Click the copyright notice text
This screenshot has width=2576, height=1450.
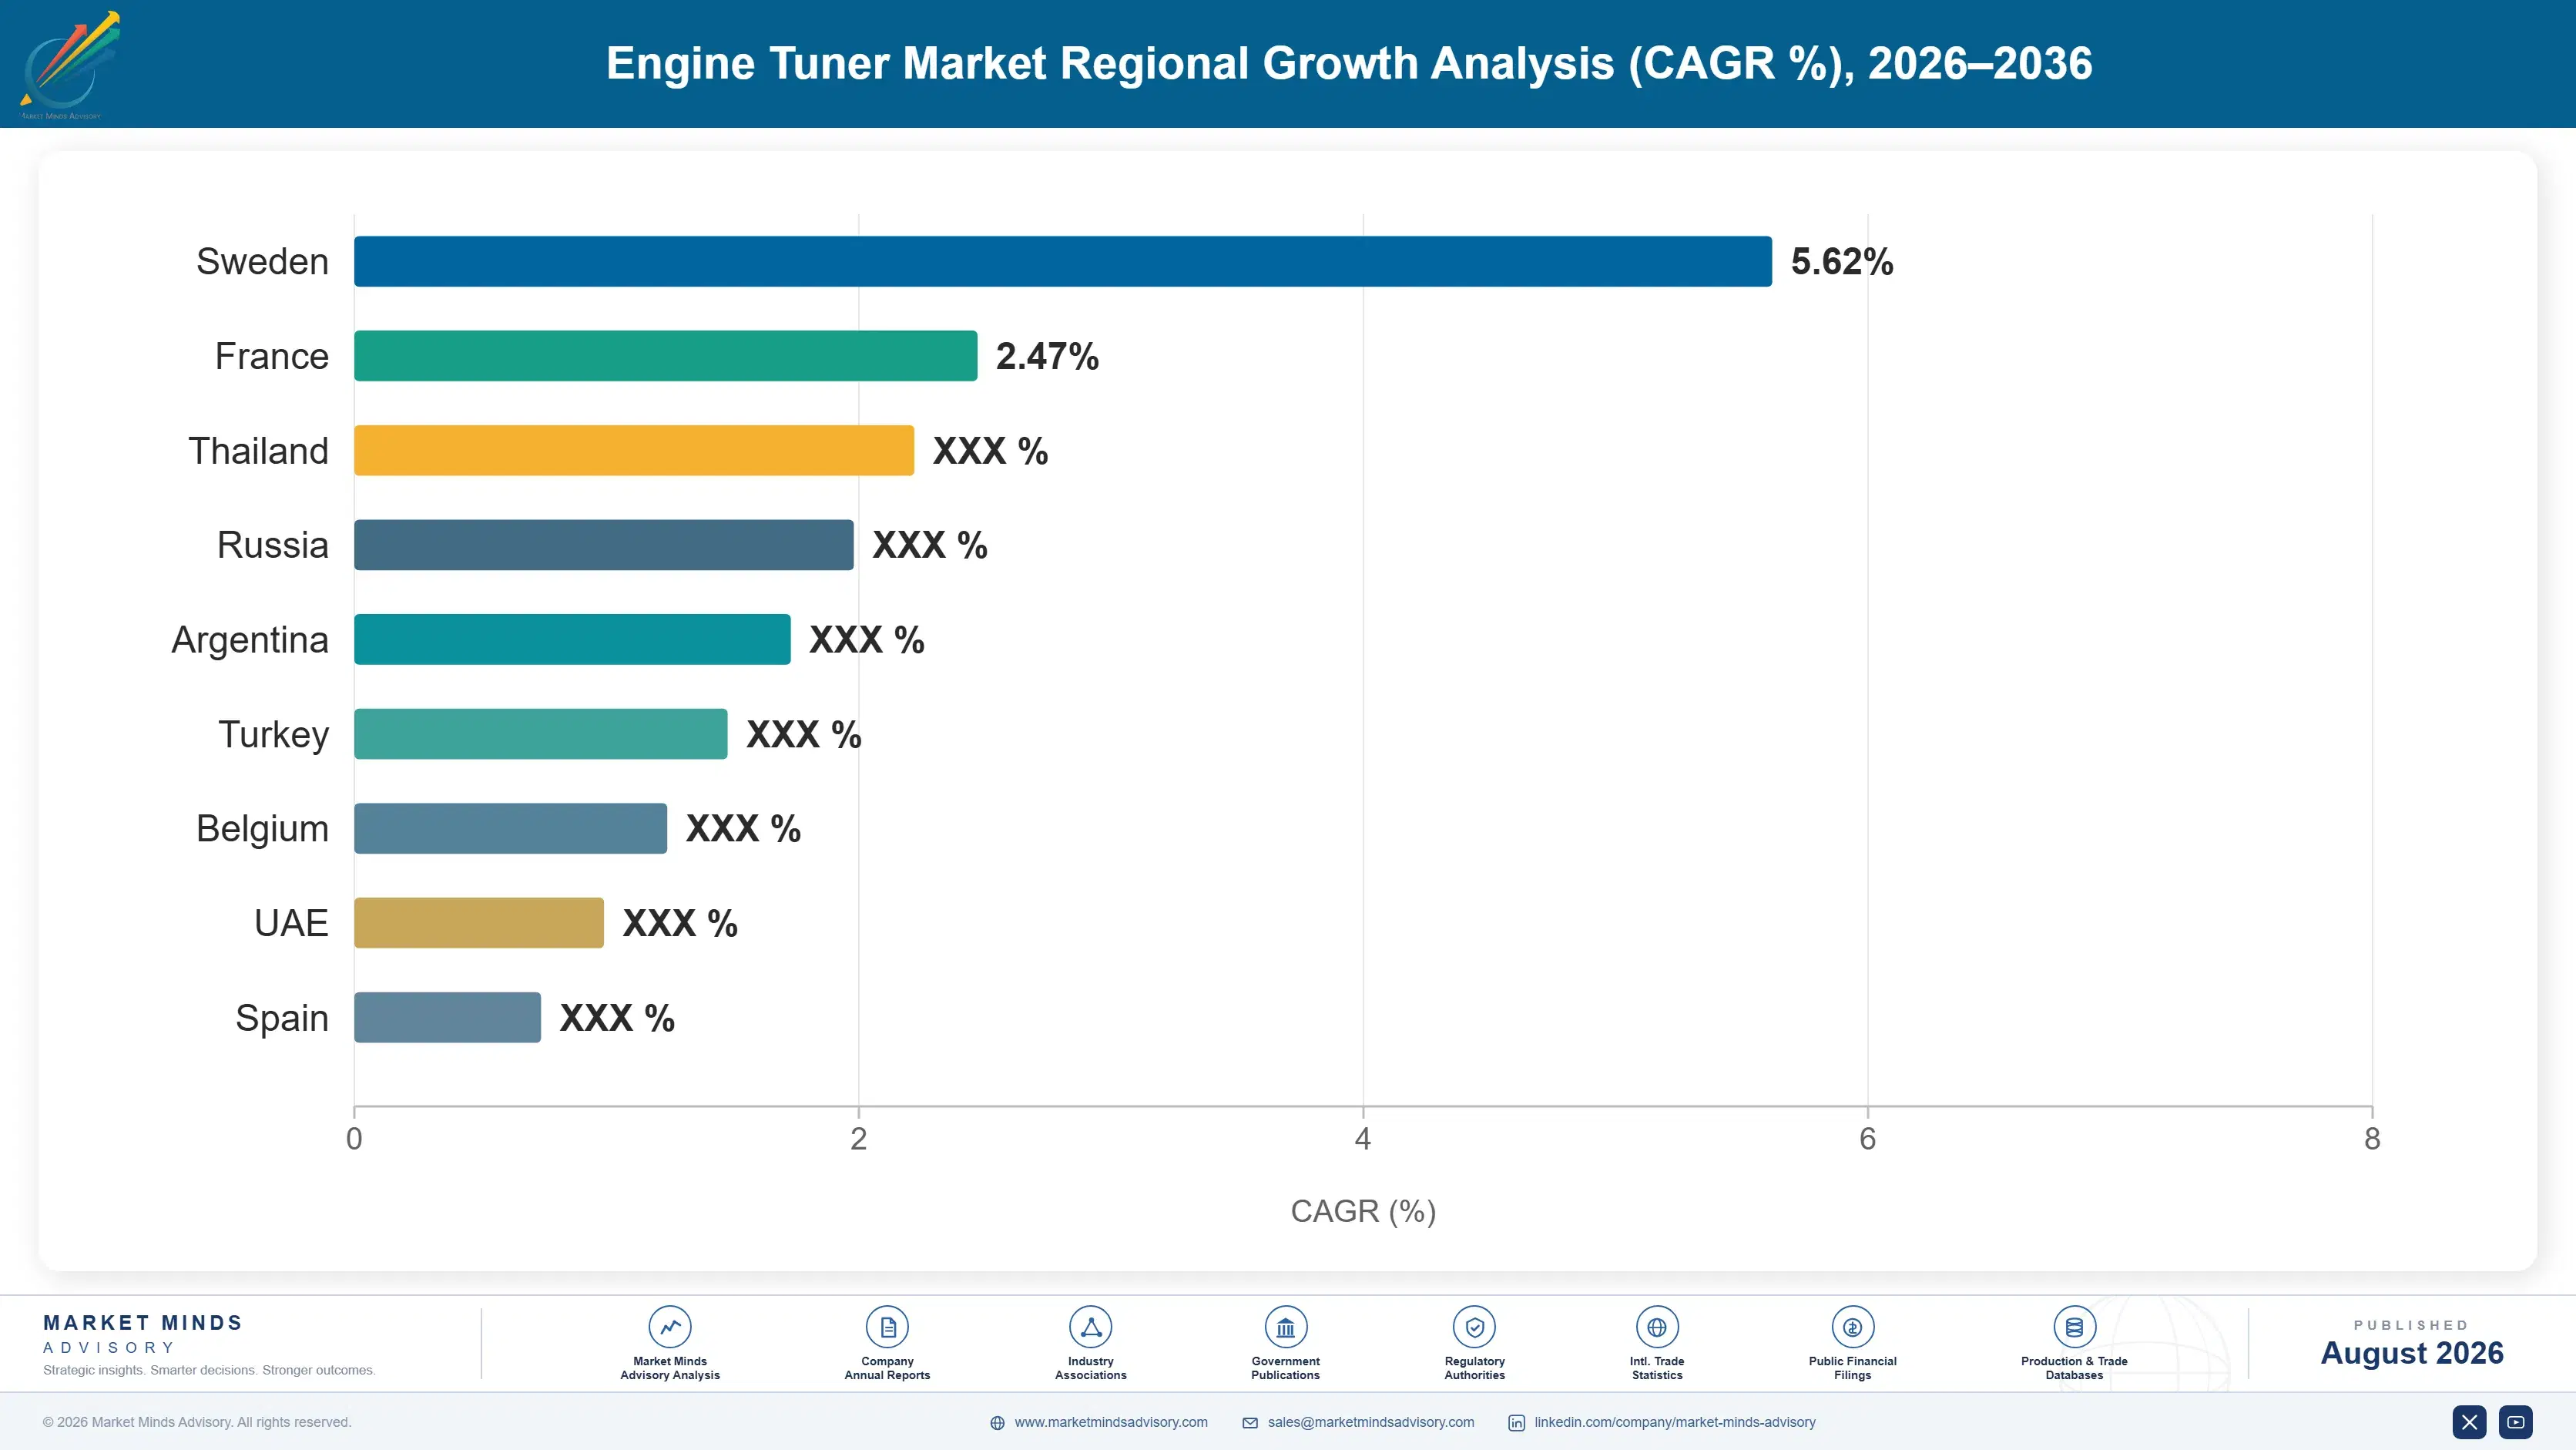(197, 1422)
